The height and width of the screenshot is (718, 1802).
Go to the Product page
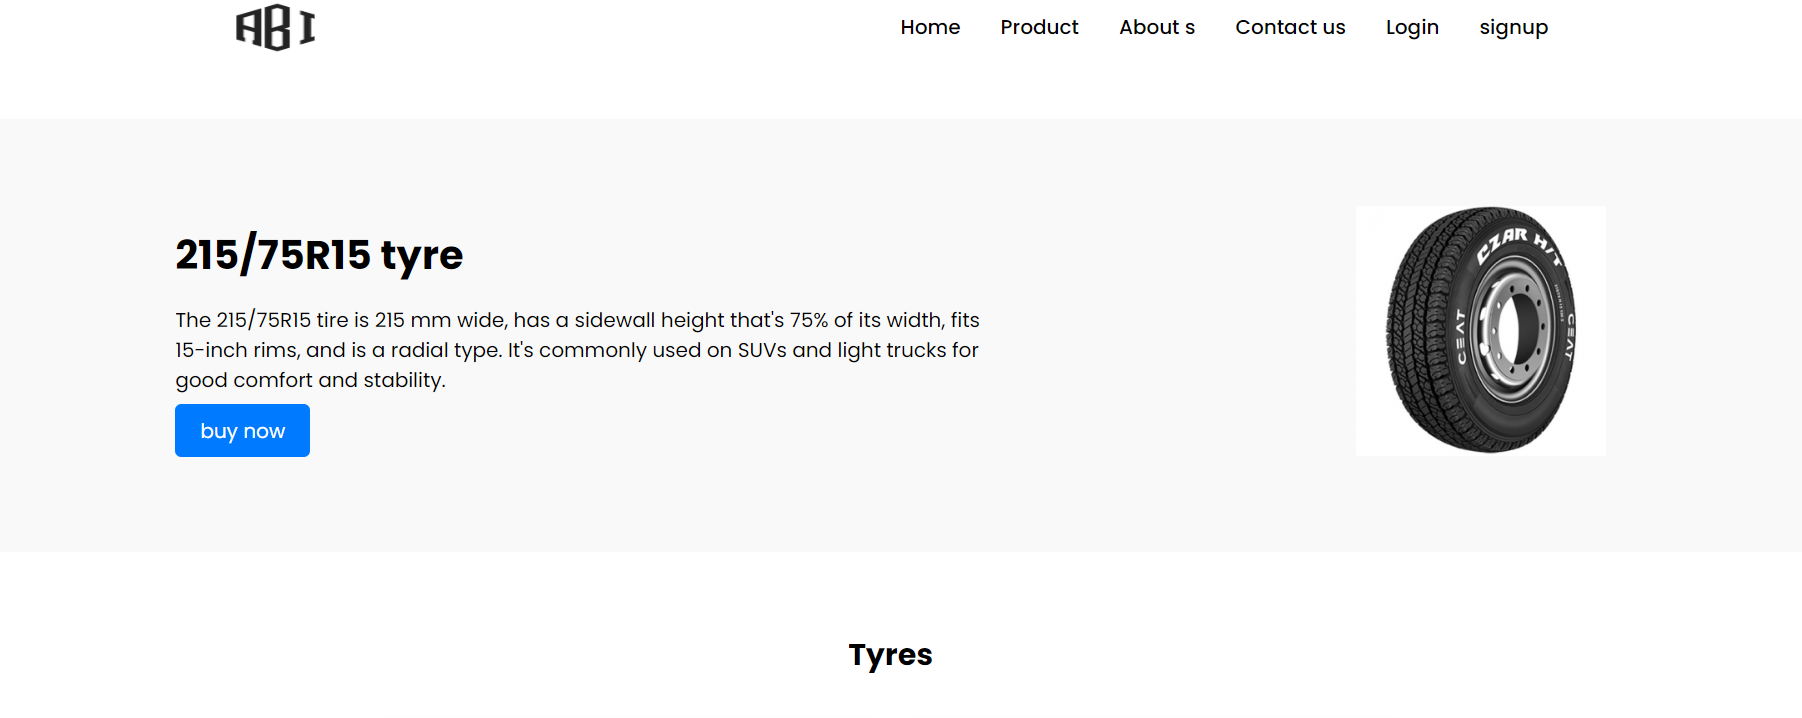pyautogui.click(x=1039, y=27)
